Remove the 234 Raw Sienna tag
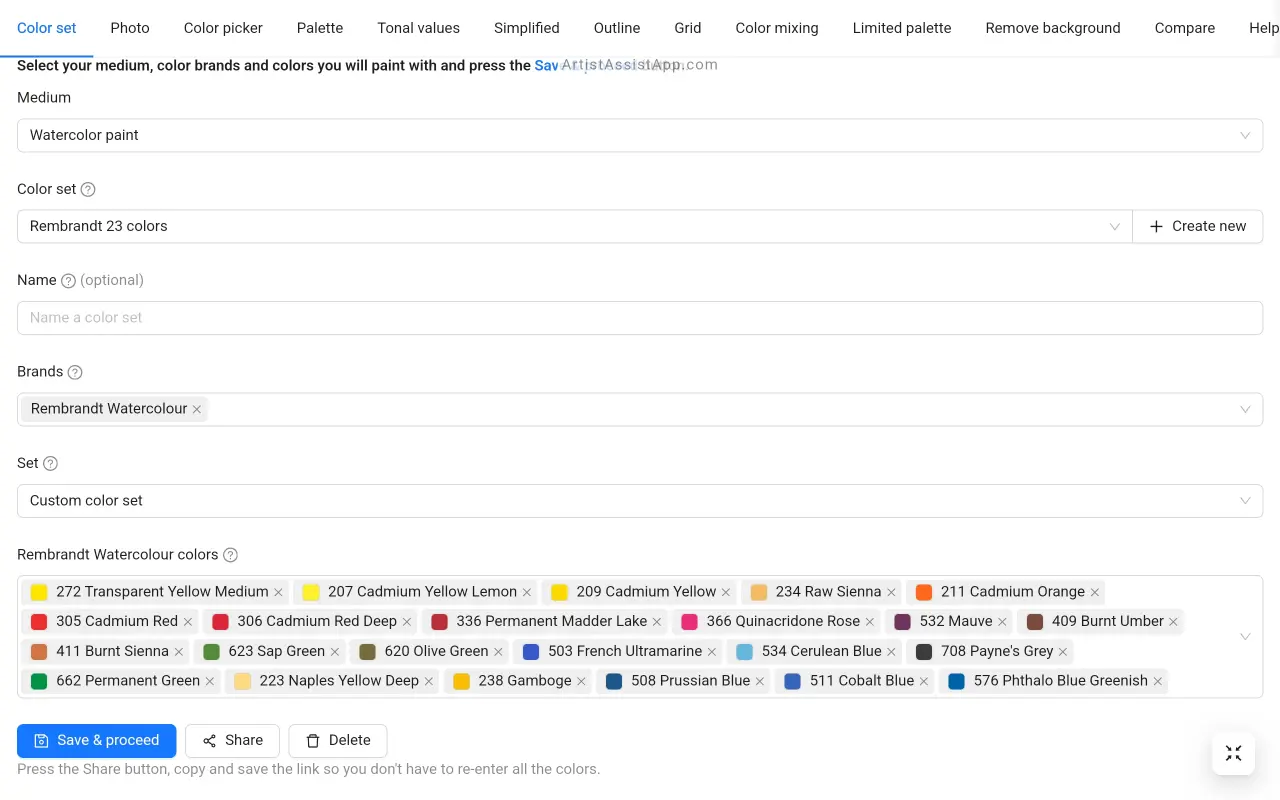This screenshot has width=1280, height=800. tap(891, 592)
